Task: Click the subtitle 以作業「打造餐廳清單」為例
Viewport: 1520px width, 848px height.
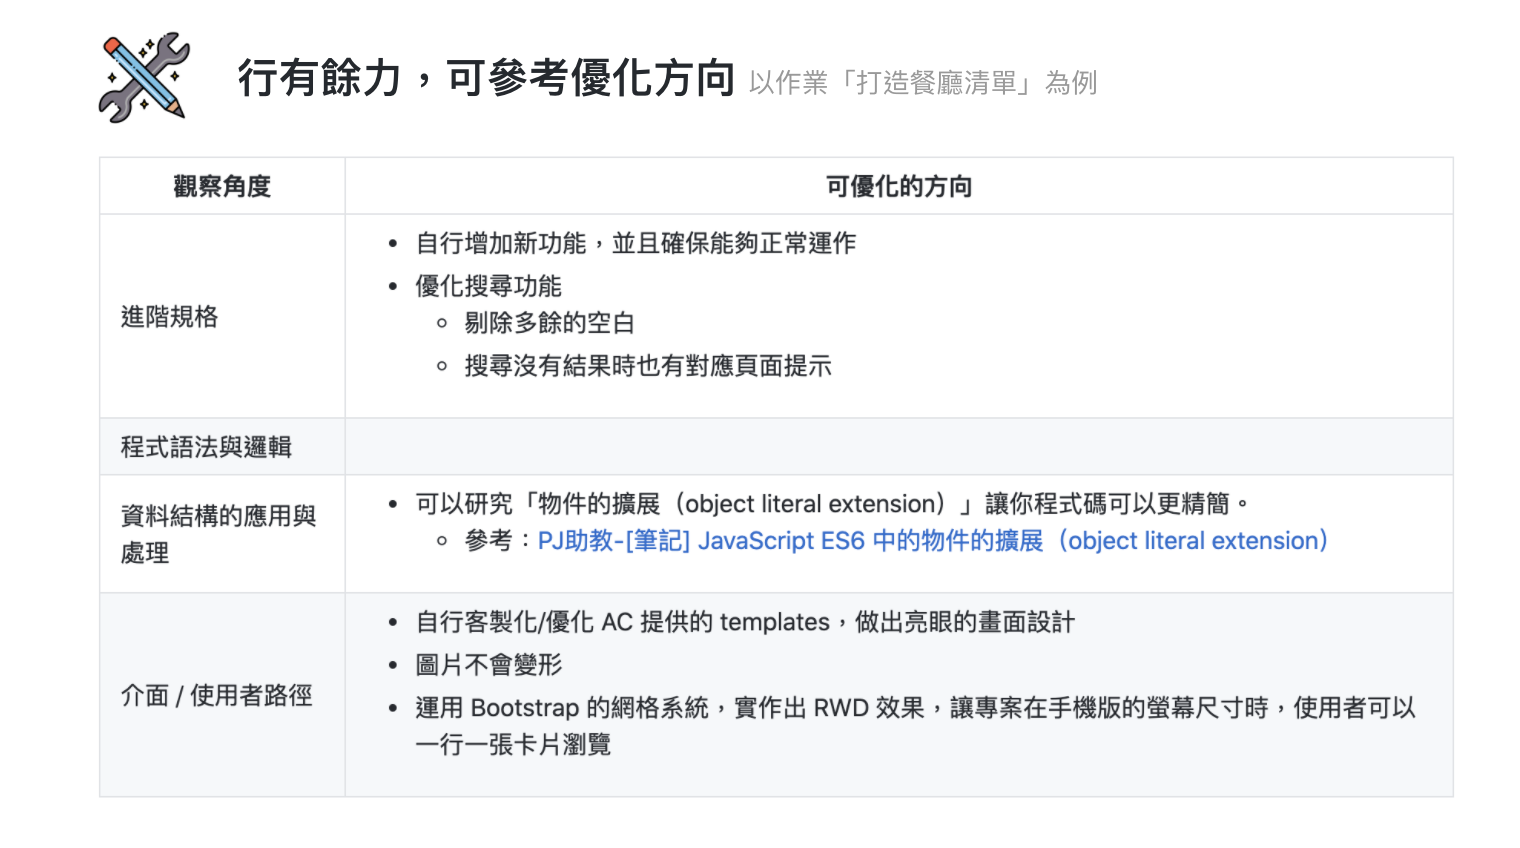Action: coord(922,82)
